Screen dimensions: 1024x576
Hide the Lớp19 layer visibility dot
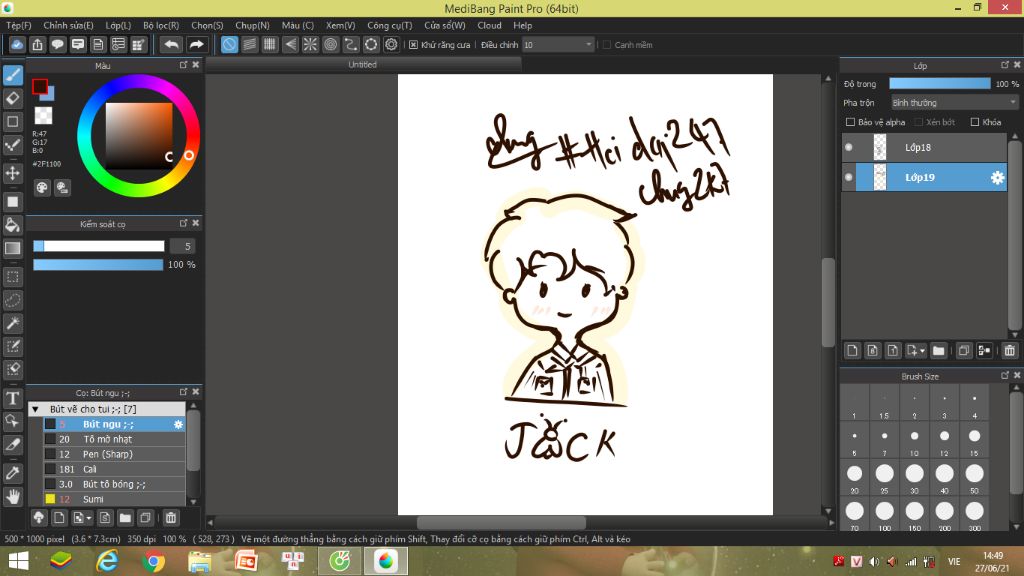848,177
